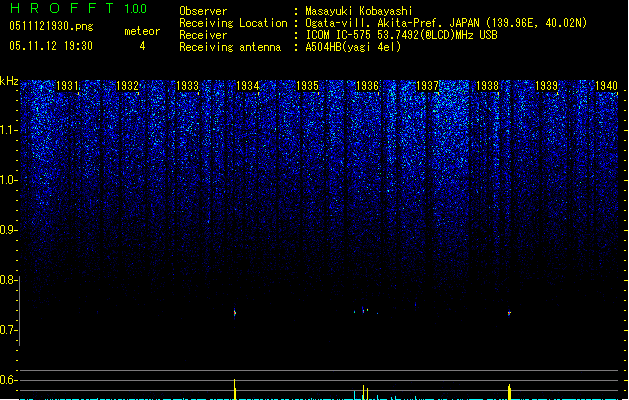Click the kHz axis unit label
The image size is (629, 400).
[9, 81]
